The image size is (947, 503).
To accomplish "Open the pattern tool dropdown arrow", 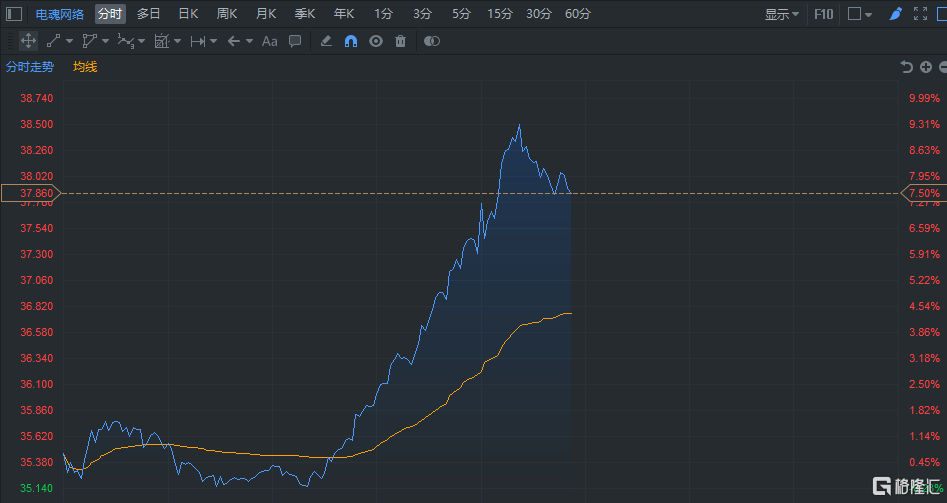I will [x=178, y=41].
